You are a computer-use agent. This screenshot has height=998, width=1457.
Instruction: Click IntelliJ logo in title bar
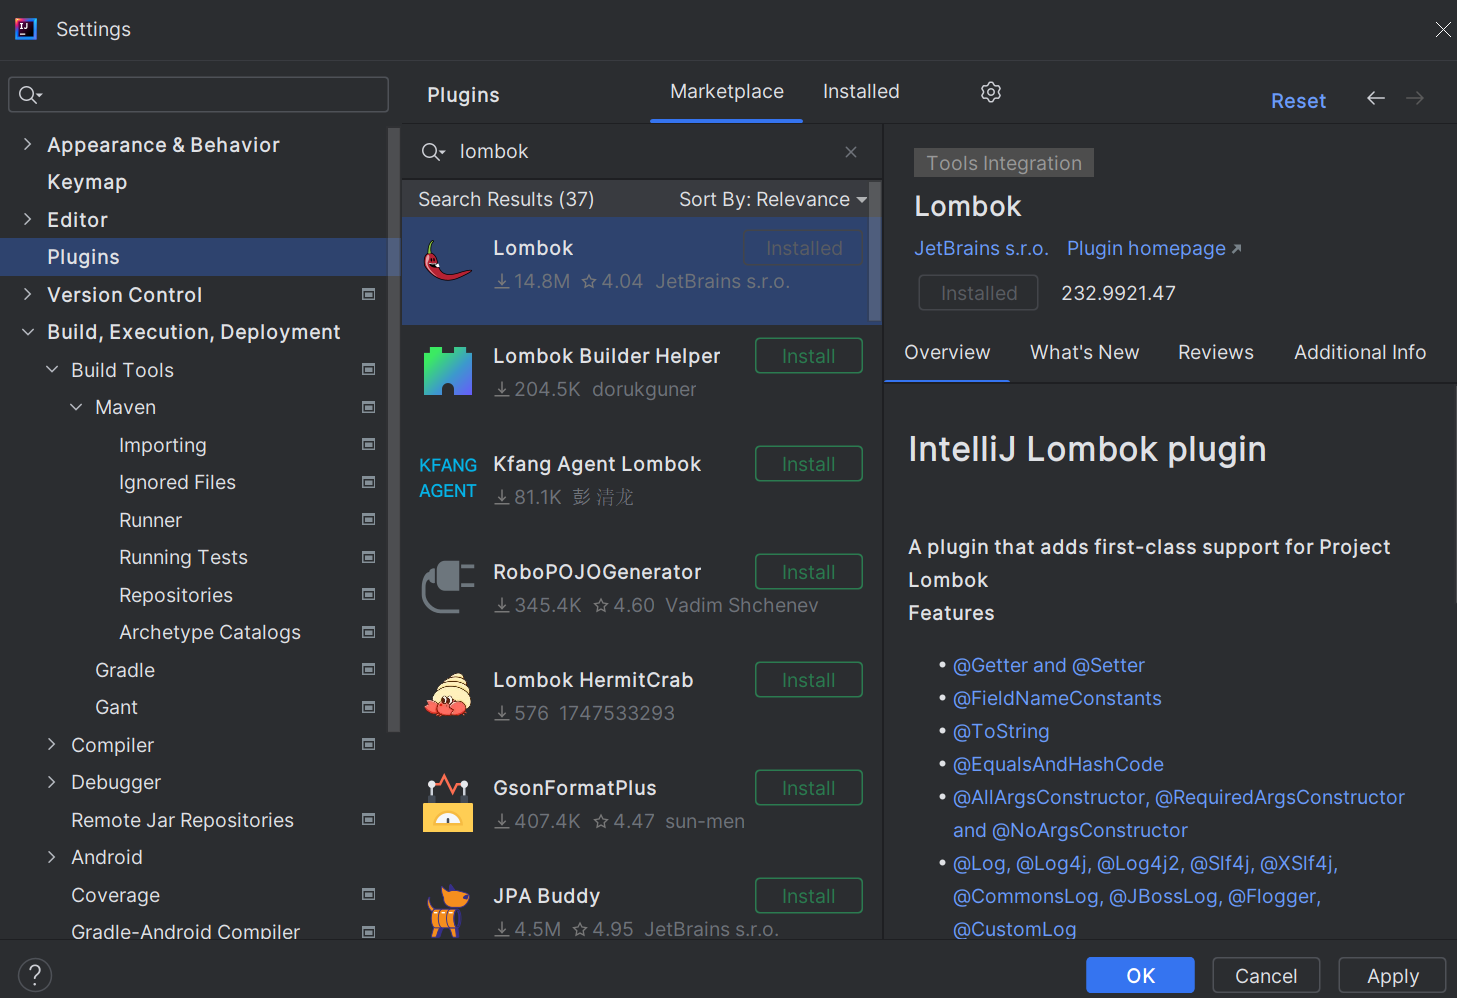point(26,29)
